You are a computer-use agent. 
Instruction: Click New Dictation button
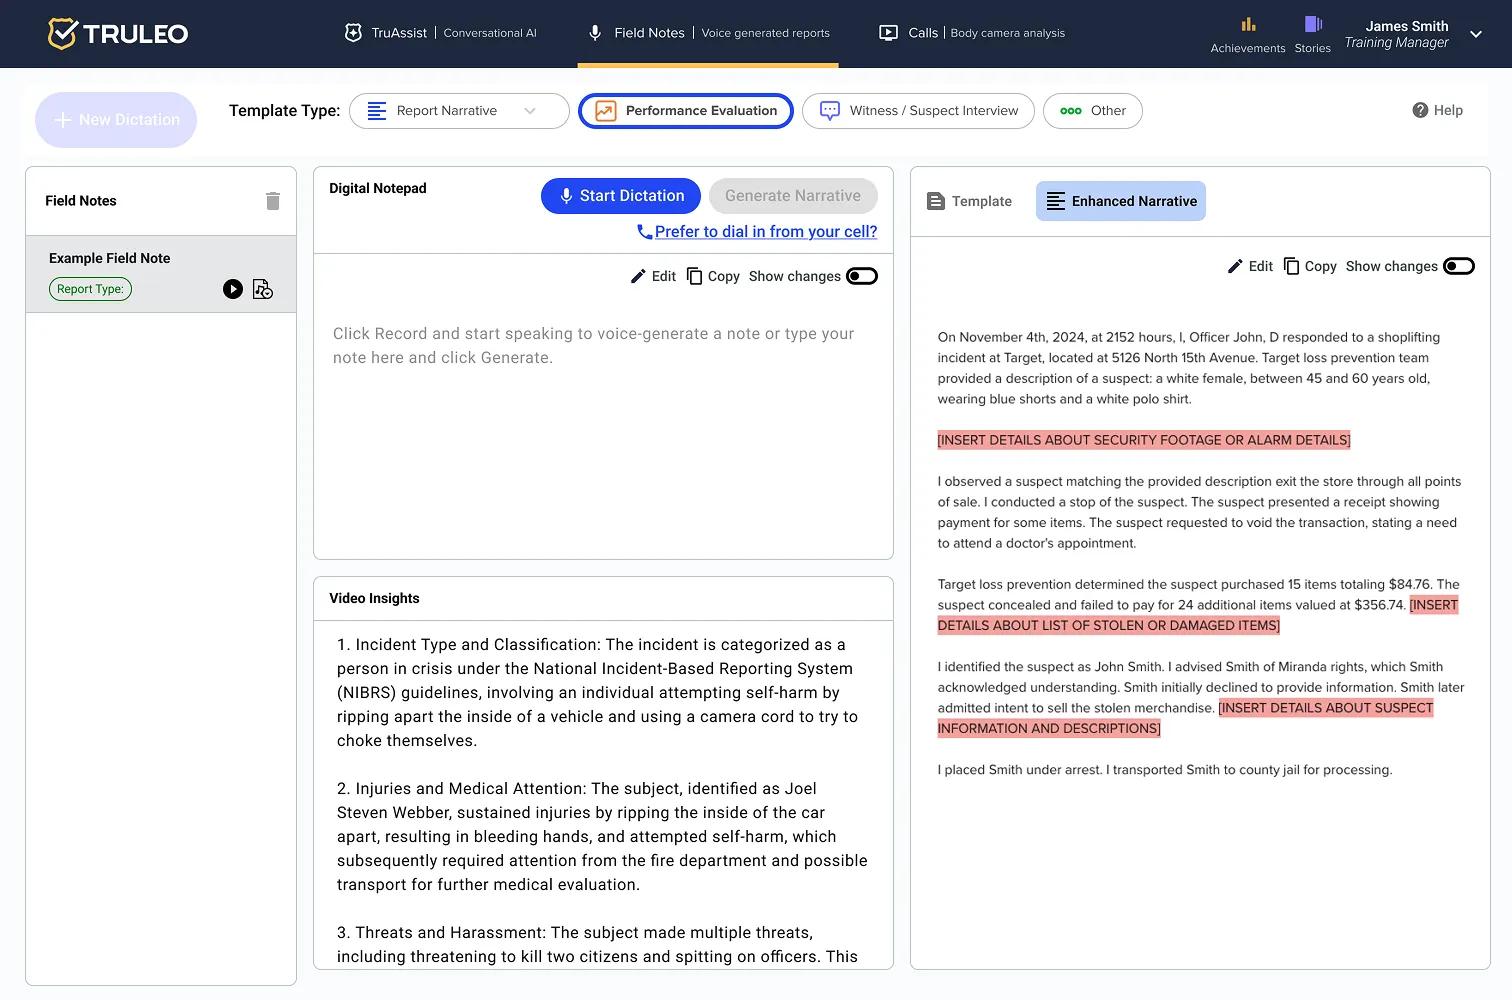tap(116, 120)
